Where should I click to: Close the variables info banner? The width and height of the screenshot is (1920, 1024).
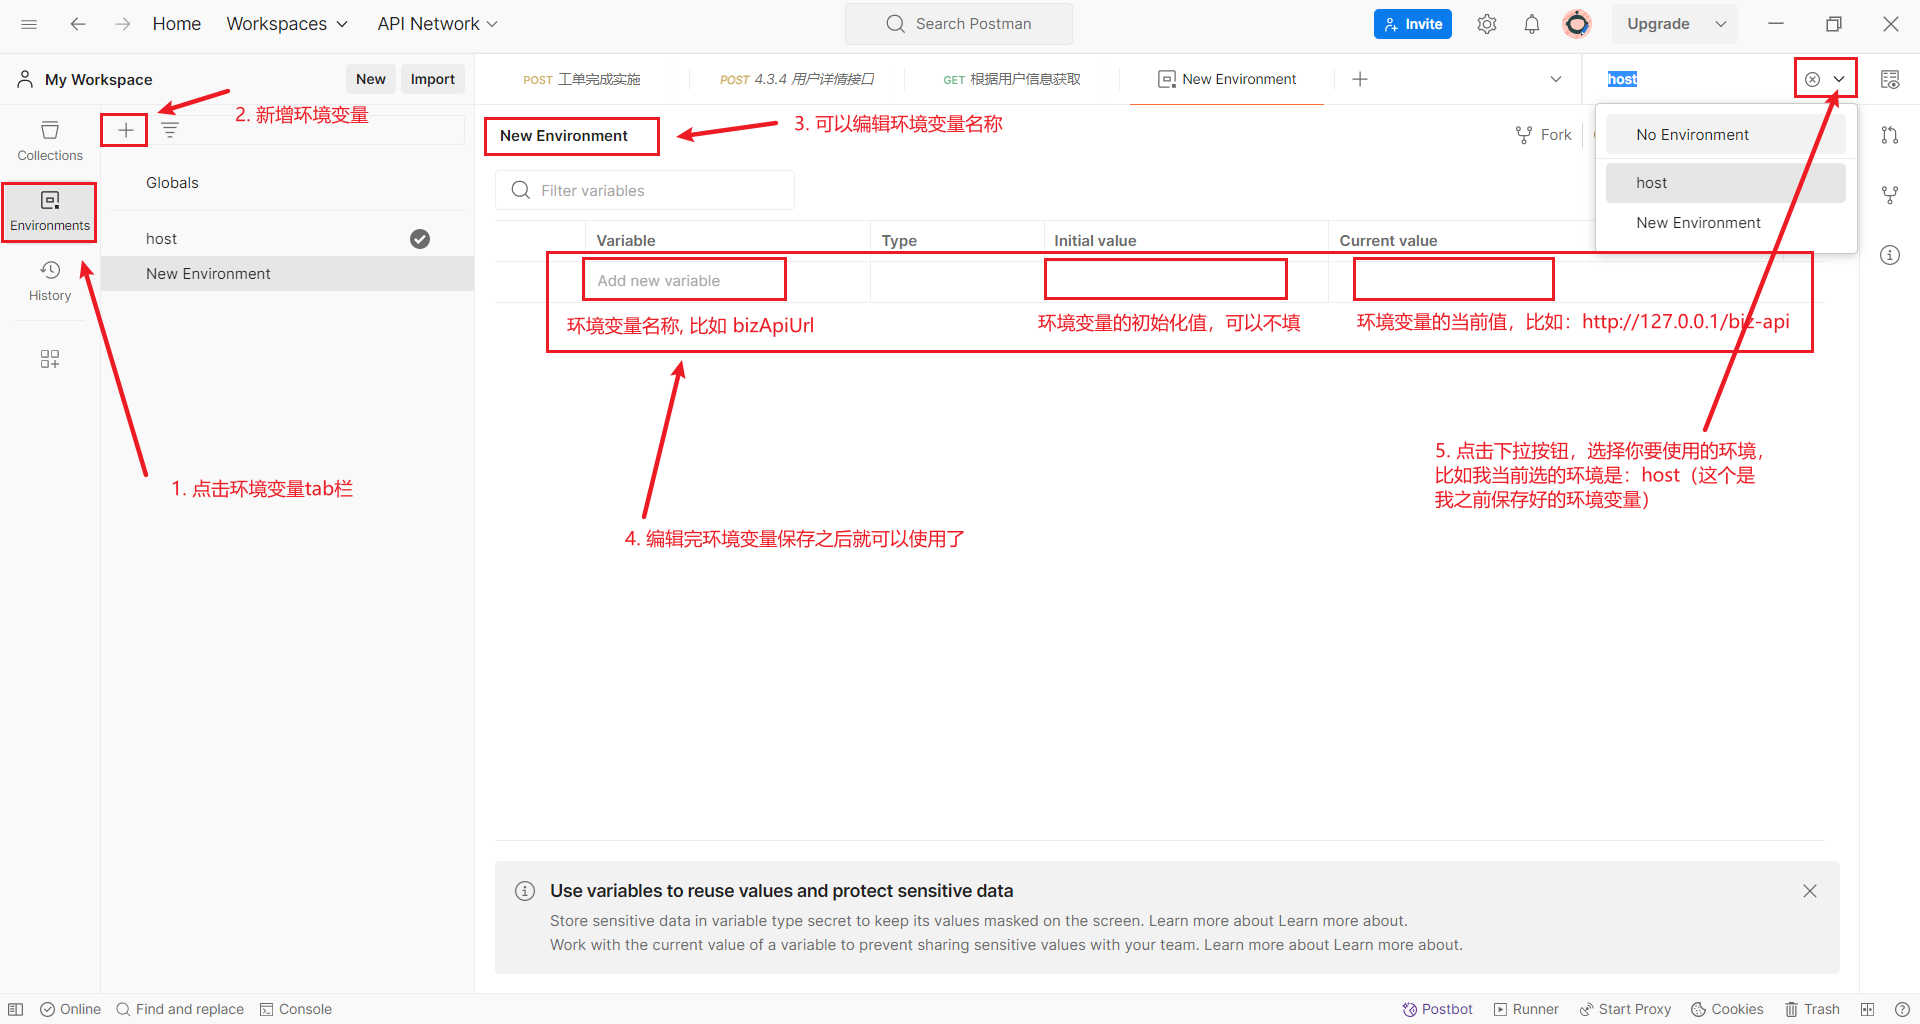pos(1810,891)
